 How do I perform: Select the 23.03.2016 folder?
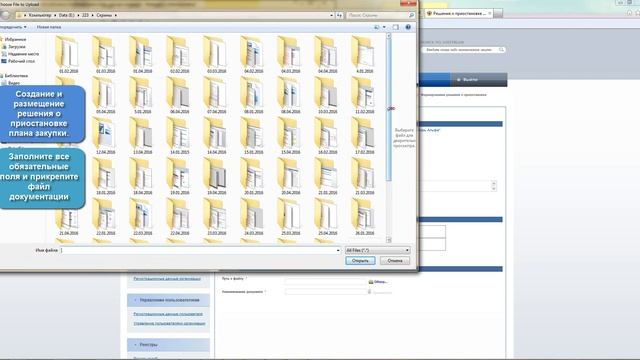tap(216, 217)
